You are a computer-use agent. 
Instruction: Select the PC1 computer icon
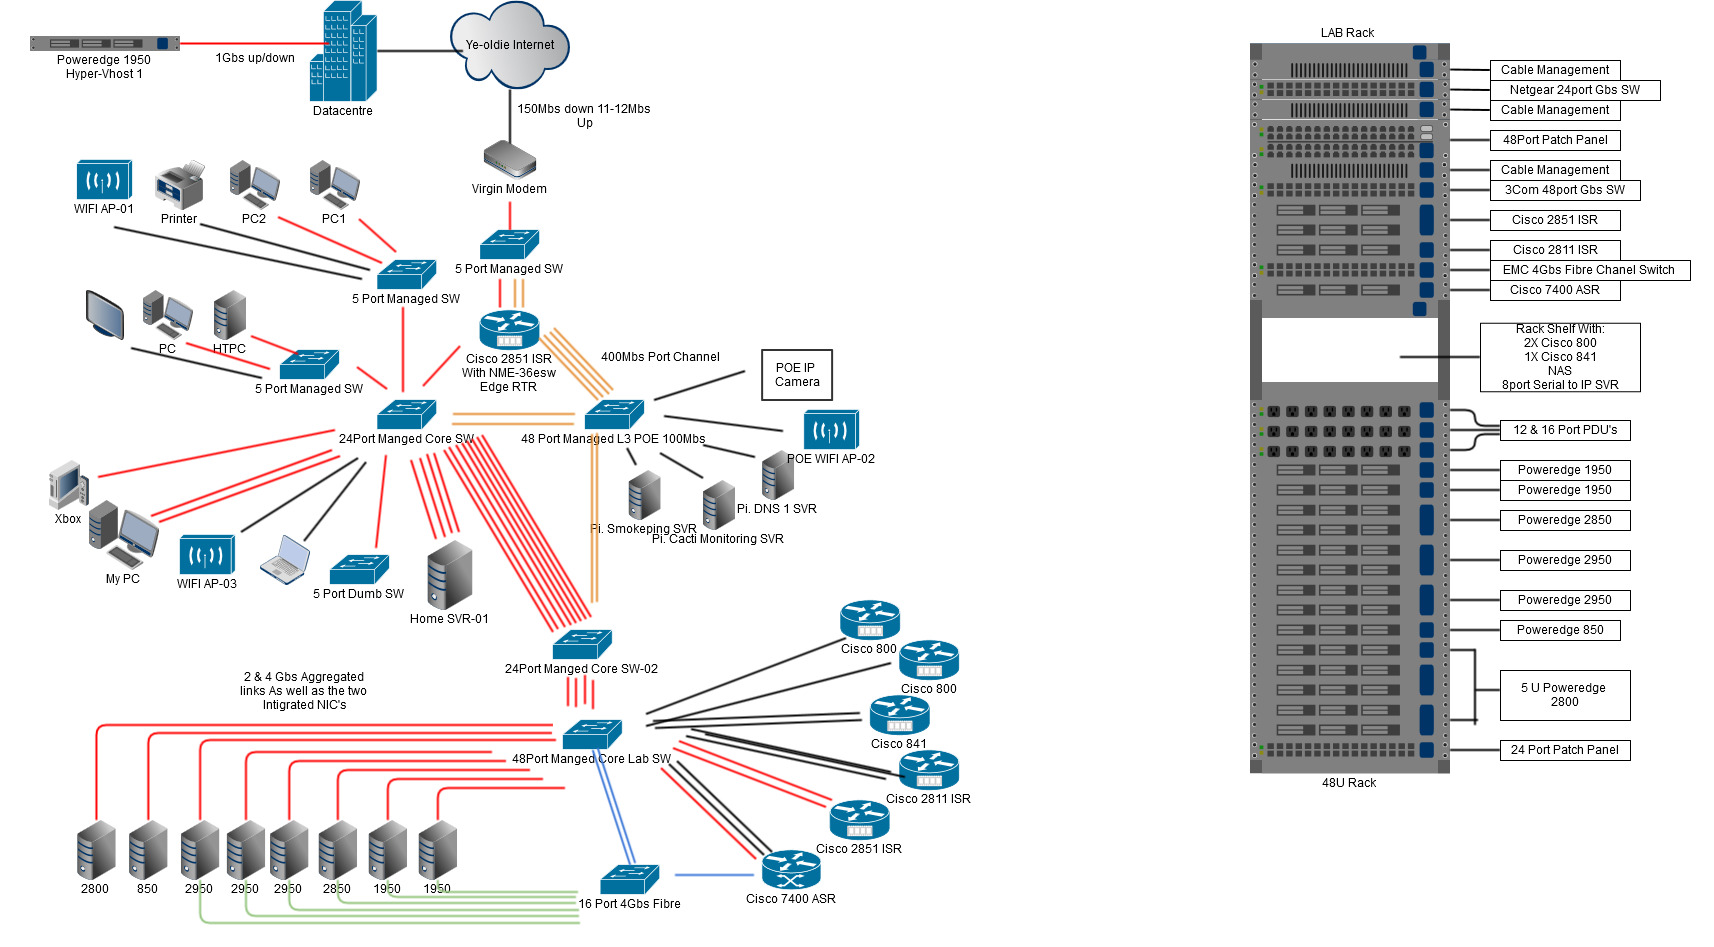[334, 184]
